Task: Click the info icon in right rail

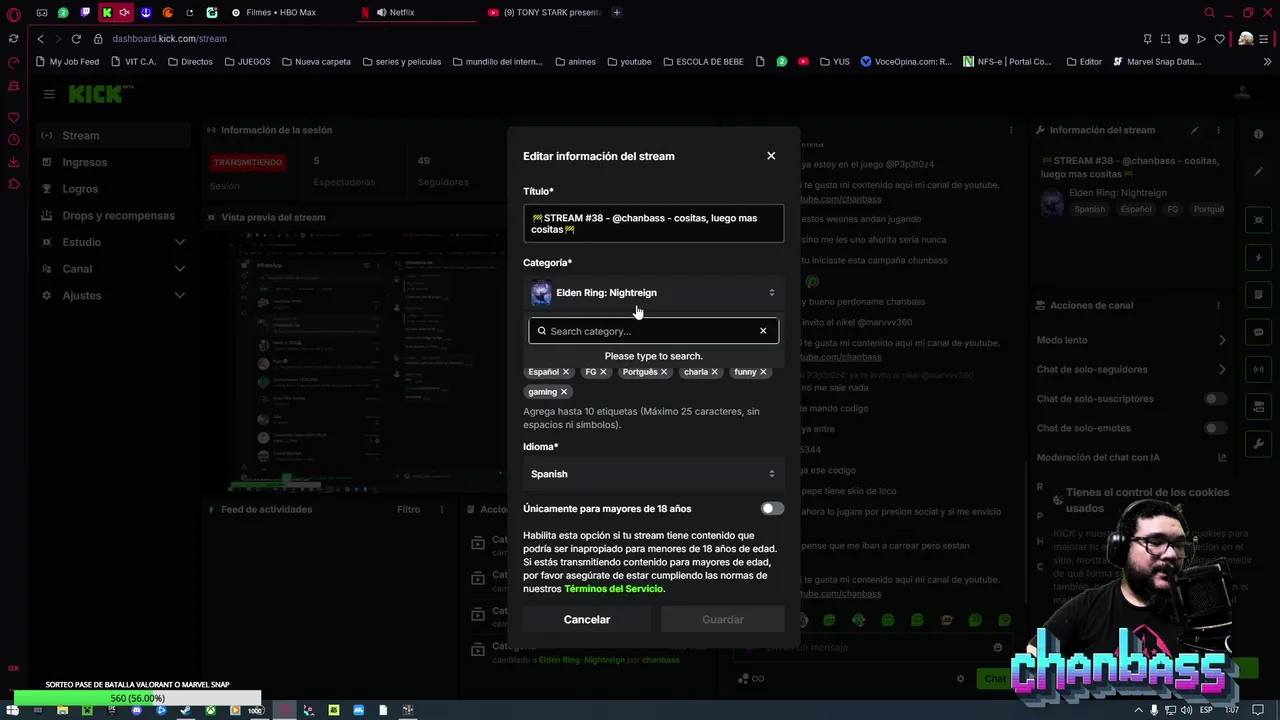Action: click(1259, 134)
